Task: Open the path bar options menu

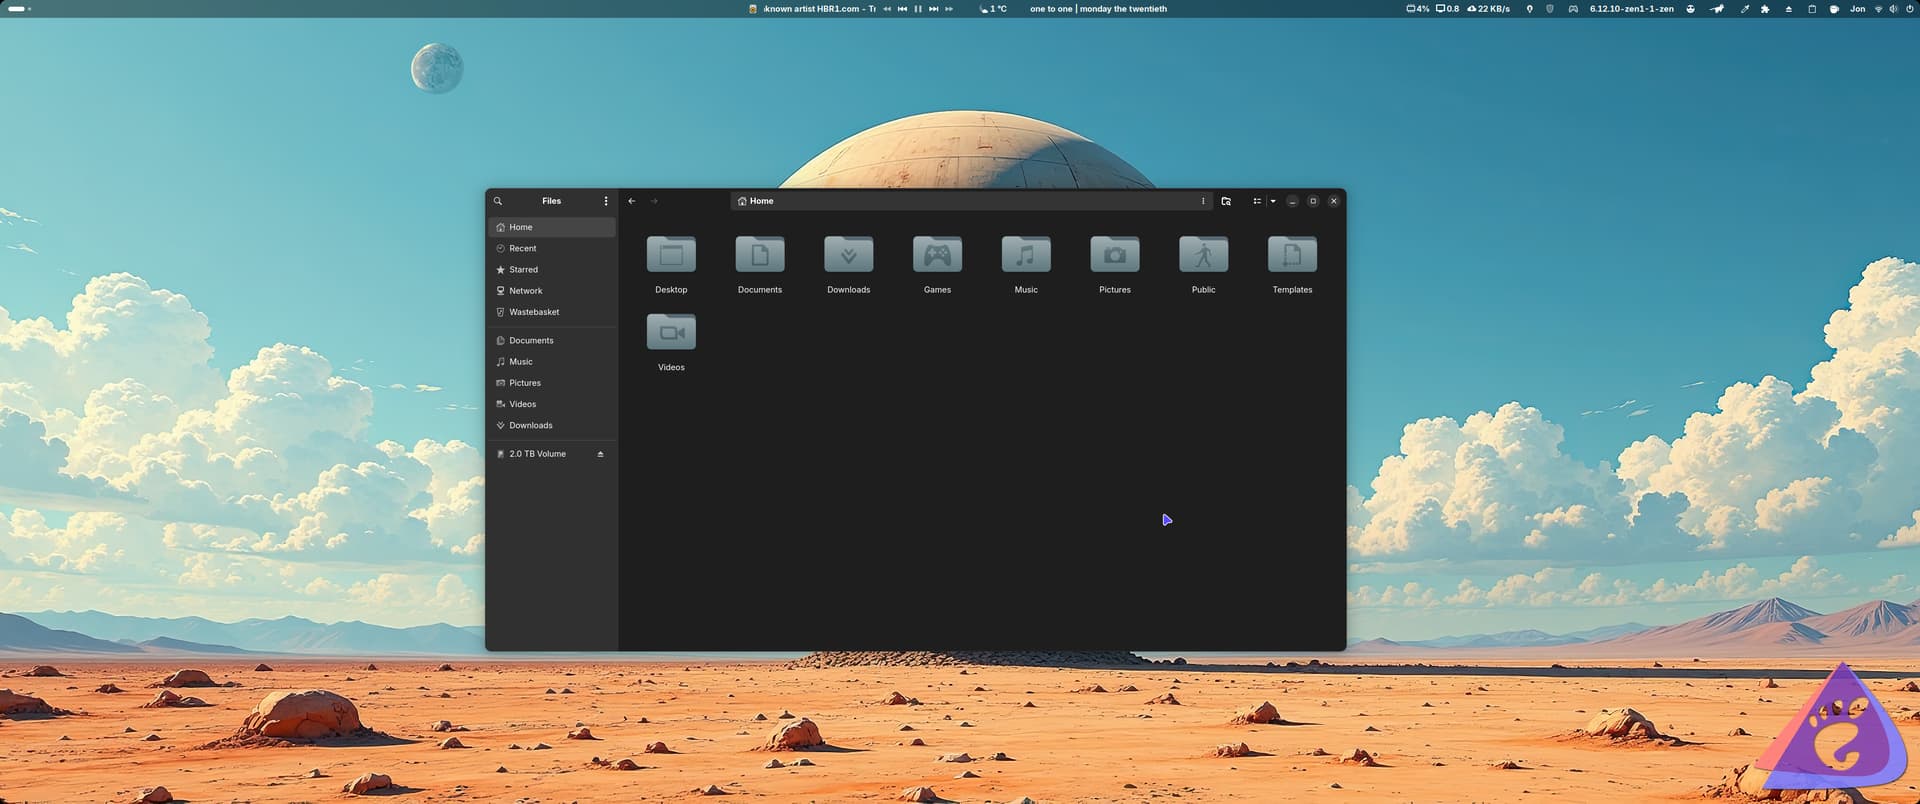Action: [1203, 201]
